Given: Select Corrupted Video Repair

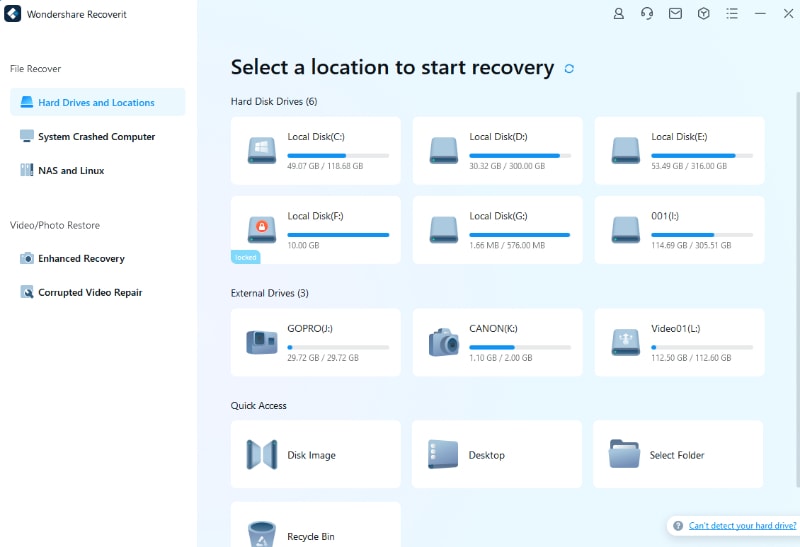Looking at the screenshot, I should coord(90,292).
